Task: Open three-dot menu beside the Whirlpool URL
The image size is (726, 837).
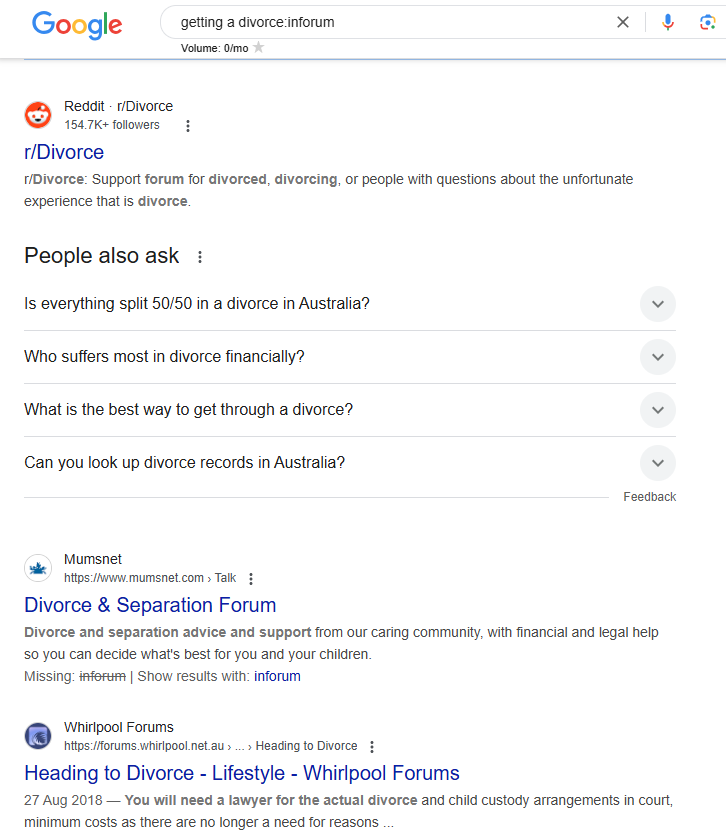Action: [x=372, y=747]
